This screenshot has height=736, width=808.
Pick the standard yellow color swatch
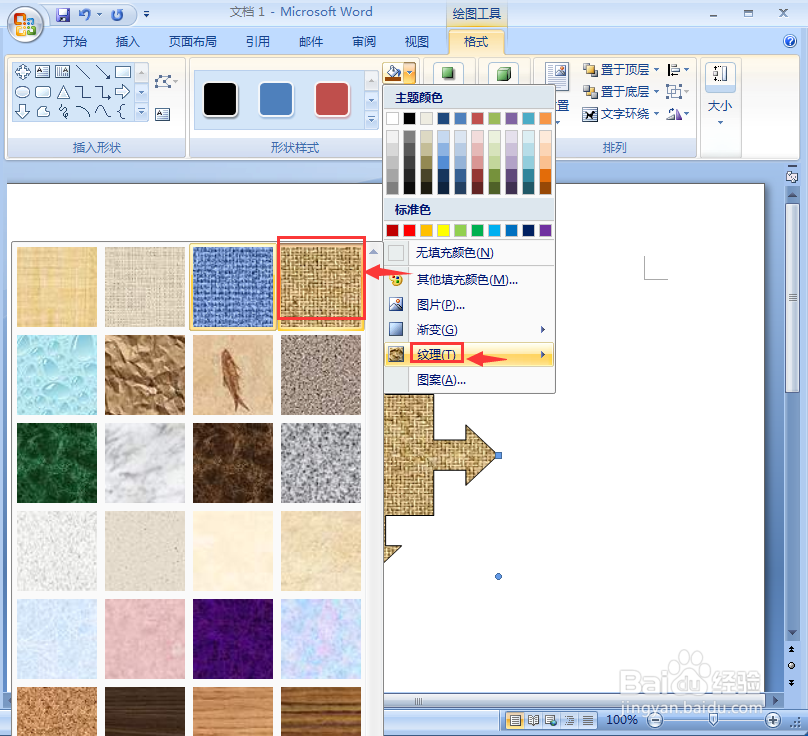click(x=443, y=230)
